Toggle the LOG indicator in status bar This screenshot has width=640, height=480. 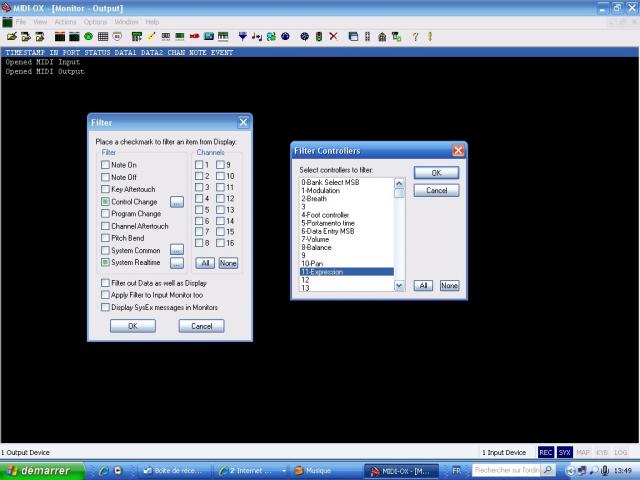(x=620, y=452)
